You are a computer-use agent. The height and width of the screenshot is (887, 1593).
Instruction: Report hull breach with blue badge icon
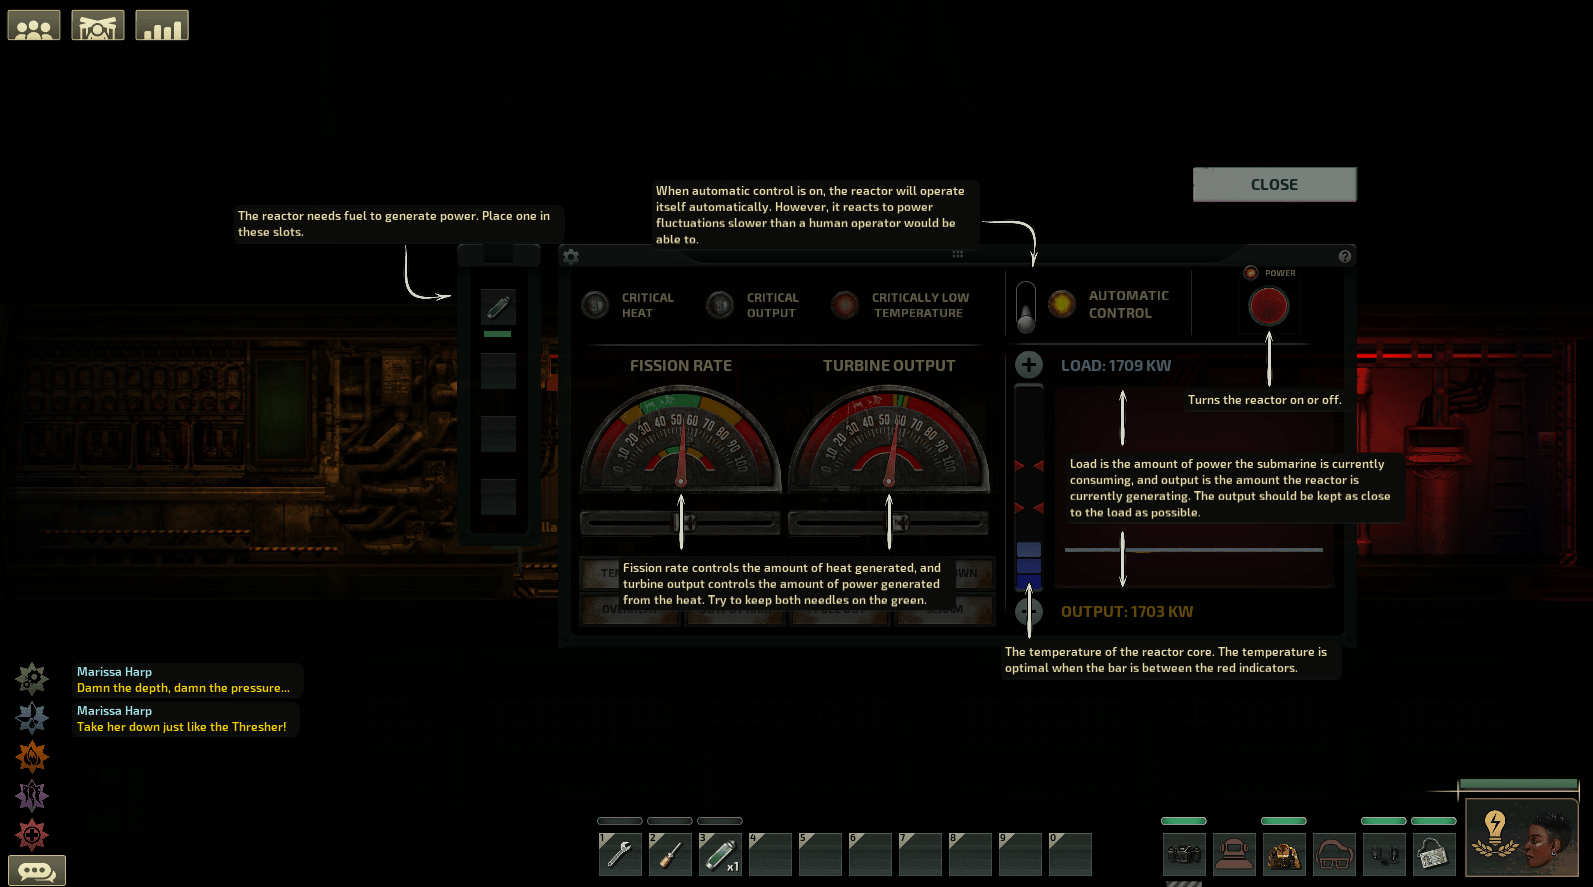pos(32,718)
